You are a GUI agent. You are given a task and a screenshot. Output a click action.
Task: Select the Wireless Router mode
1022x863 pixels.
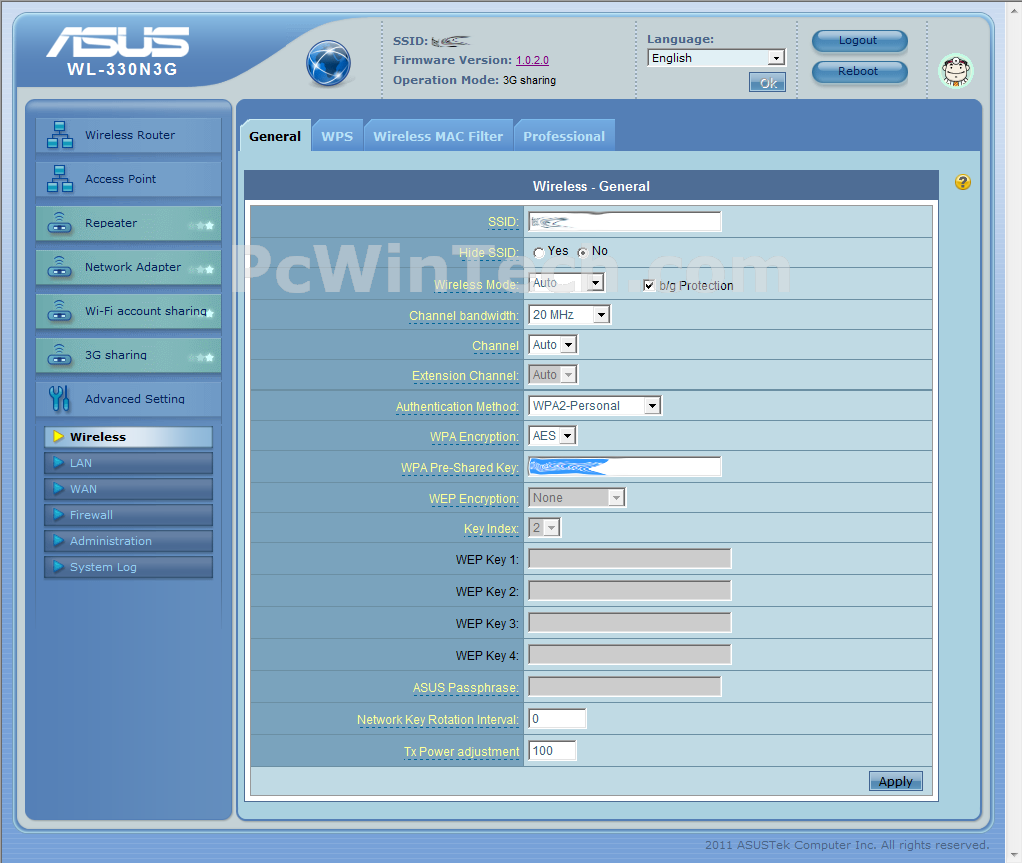[x=128, y=135]
